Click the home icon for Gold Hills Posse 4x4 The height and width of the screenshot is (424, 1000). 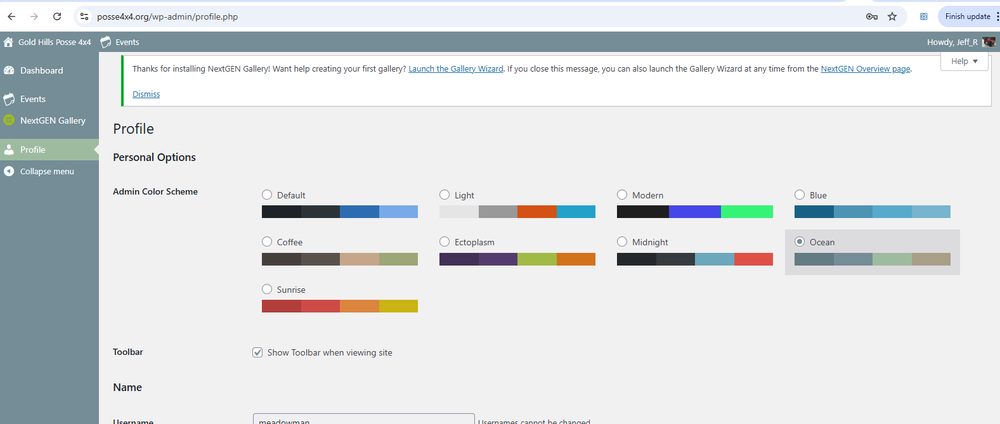coord(8,42)
